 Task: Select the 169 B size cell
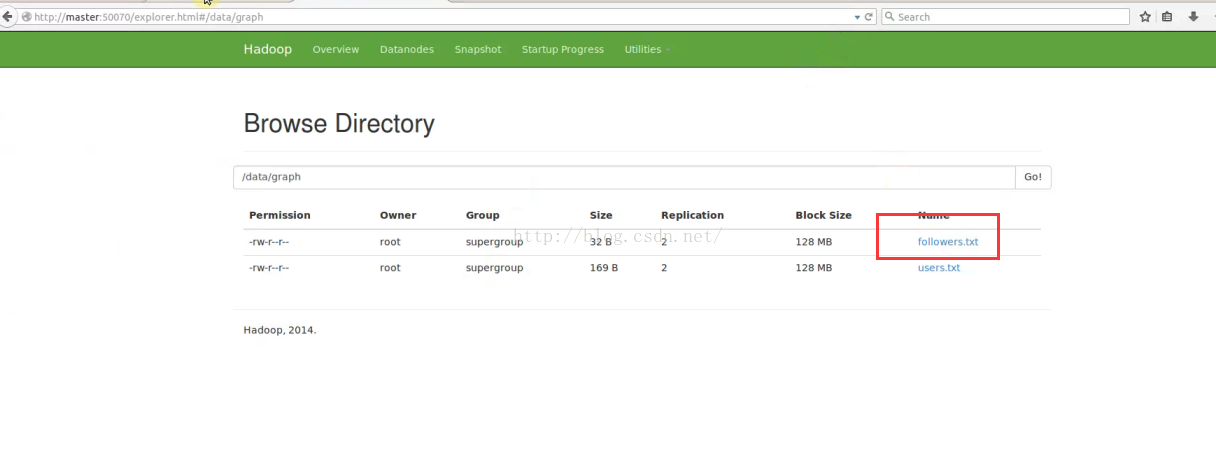pos(604,268)
